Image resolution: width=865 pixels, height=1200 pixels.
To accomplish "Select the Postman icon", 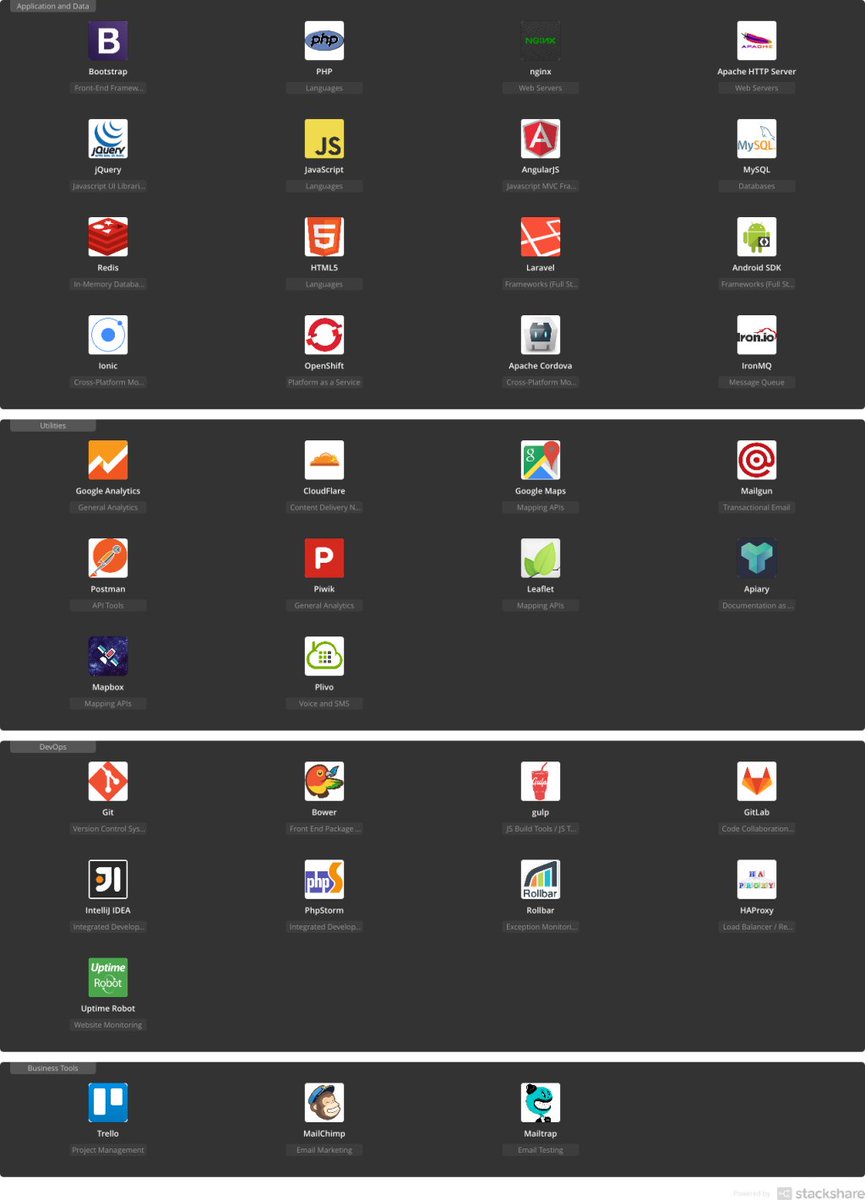I will point(108,558).
